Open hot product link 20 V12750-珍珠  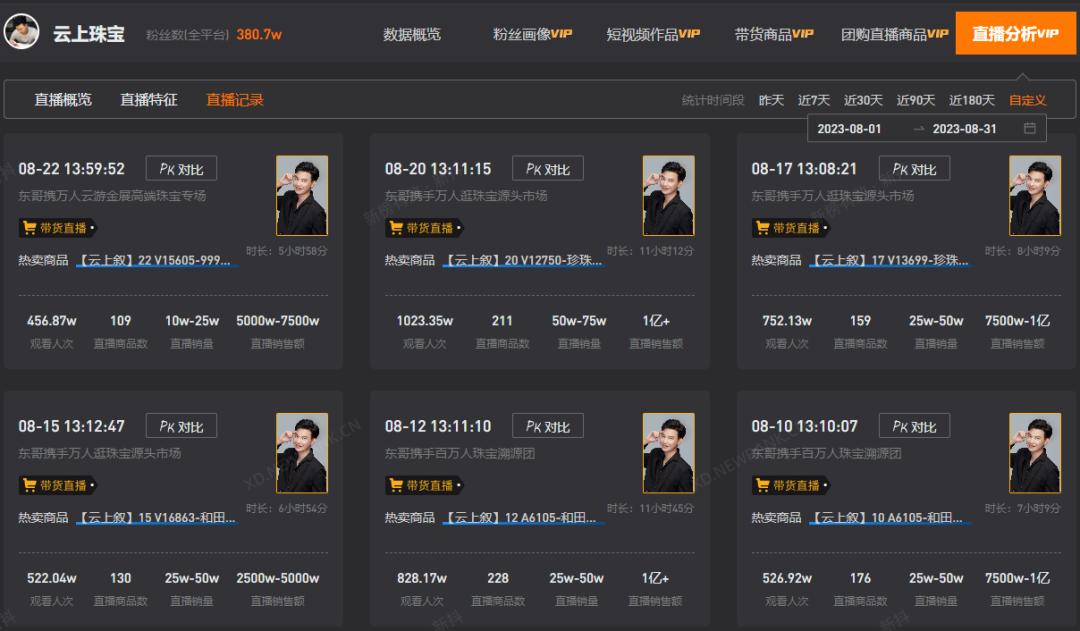(x=523, y=260)
